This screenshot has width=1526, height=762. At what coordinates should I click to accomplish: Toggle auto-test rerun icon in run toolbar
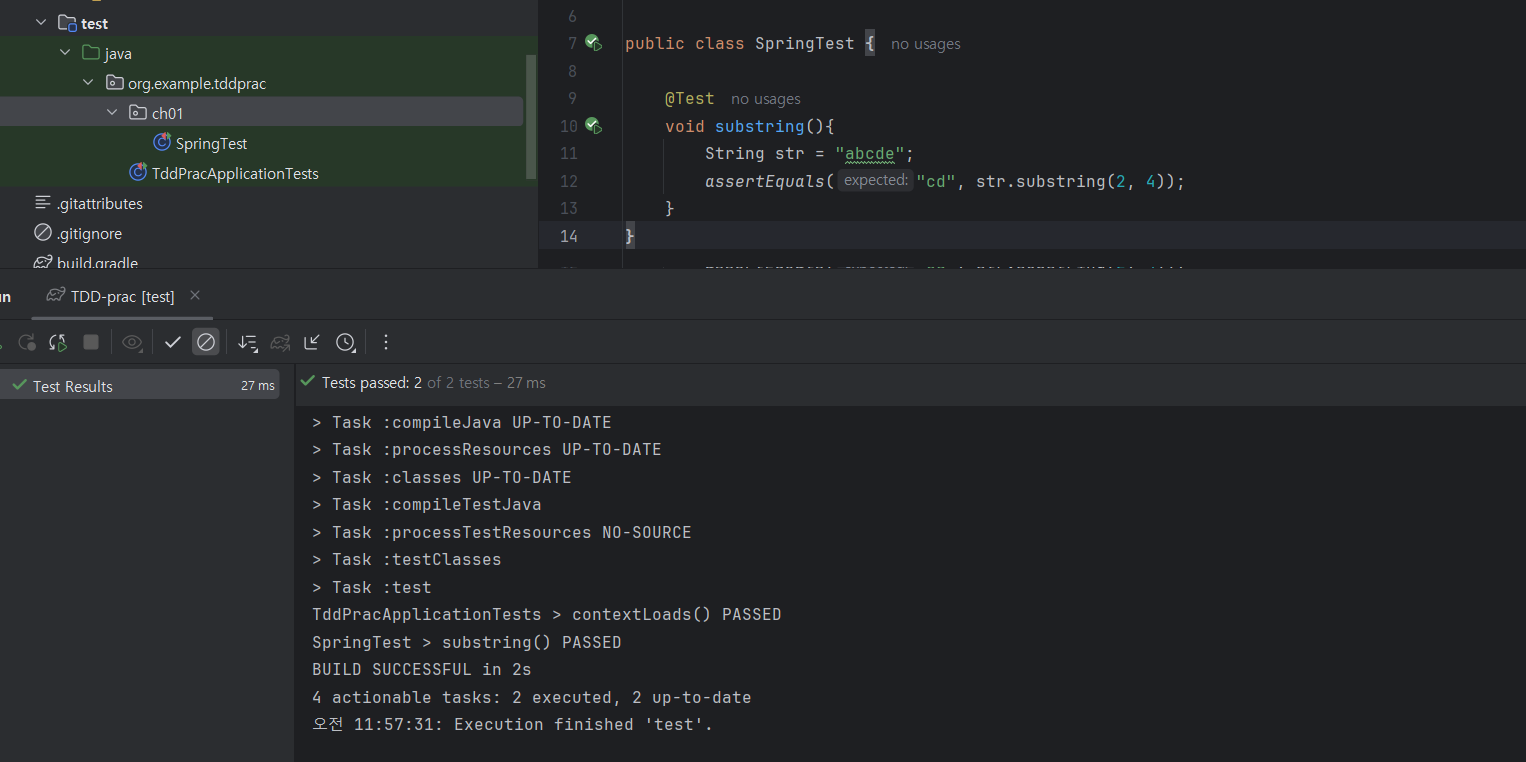(x=59, y=342)
